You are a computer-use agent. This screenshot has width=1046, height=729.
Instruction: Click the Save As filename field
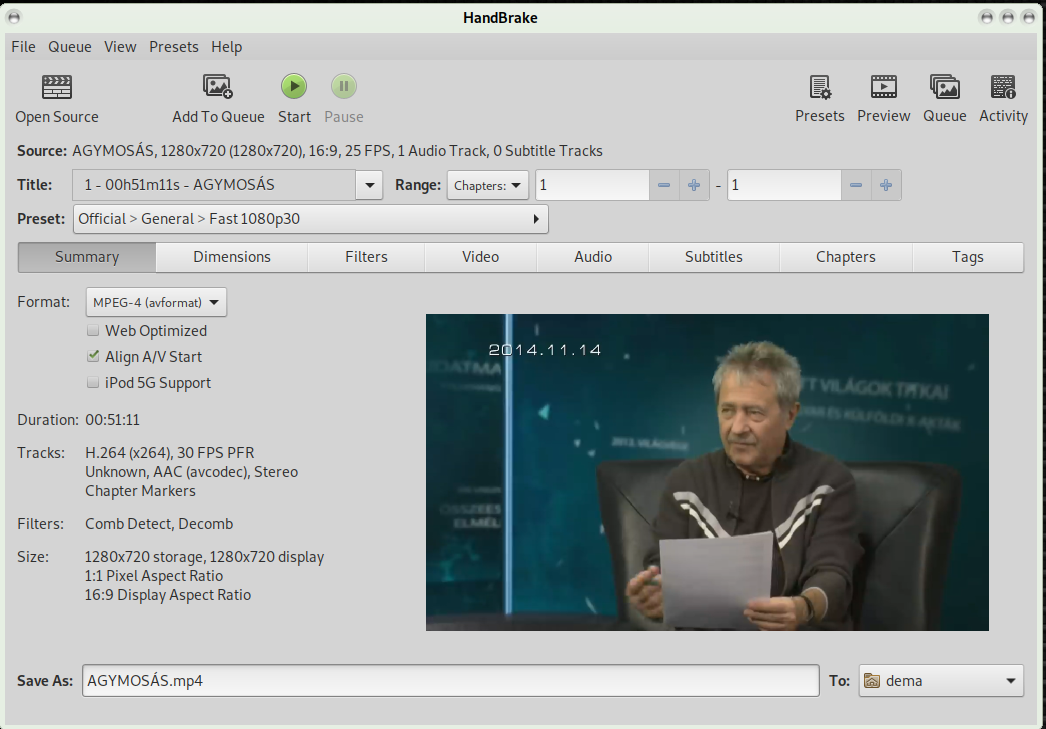pos(450,681)
